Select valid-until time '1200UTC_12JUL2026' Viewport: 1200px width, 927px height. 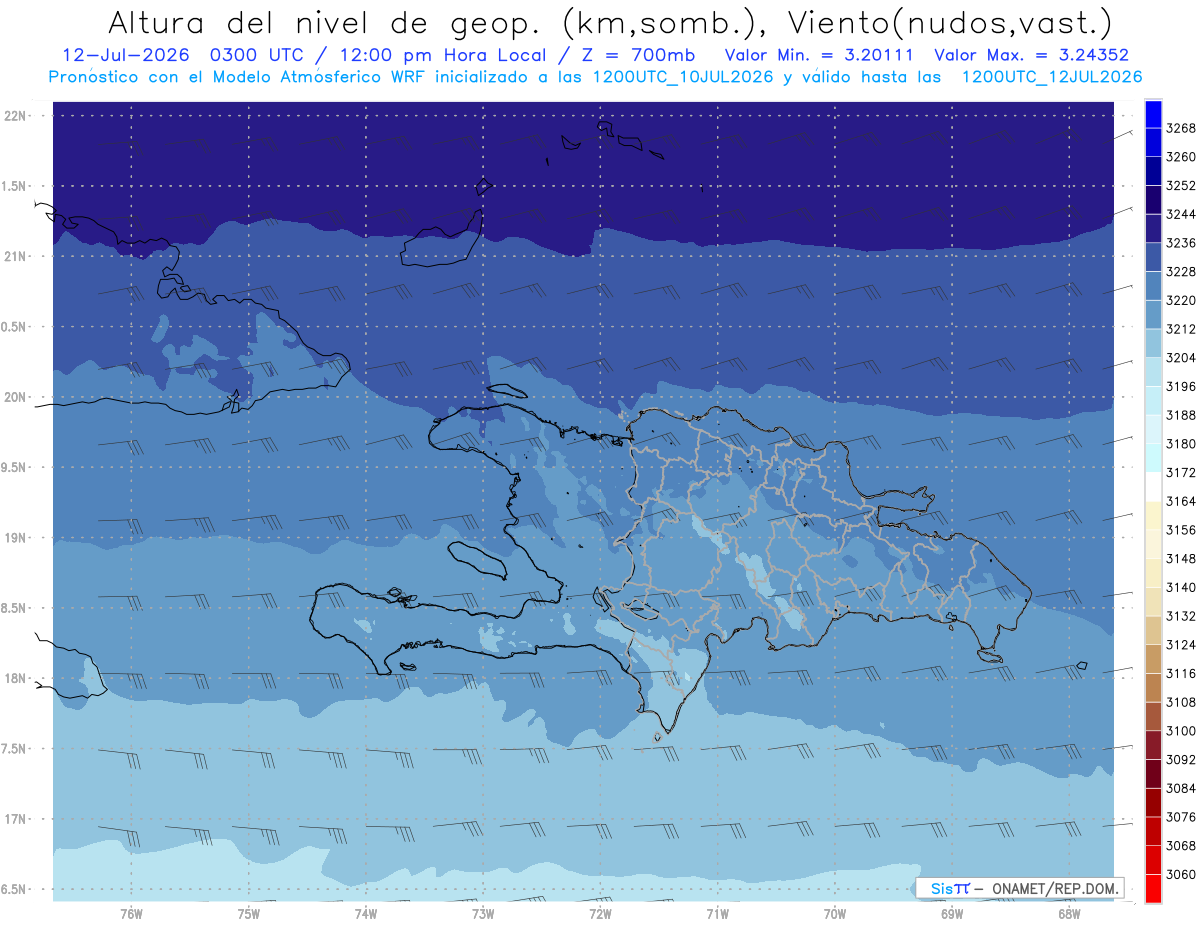pos(1052,77)
